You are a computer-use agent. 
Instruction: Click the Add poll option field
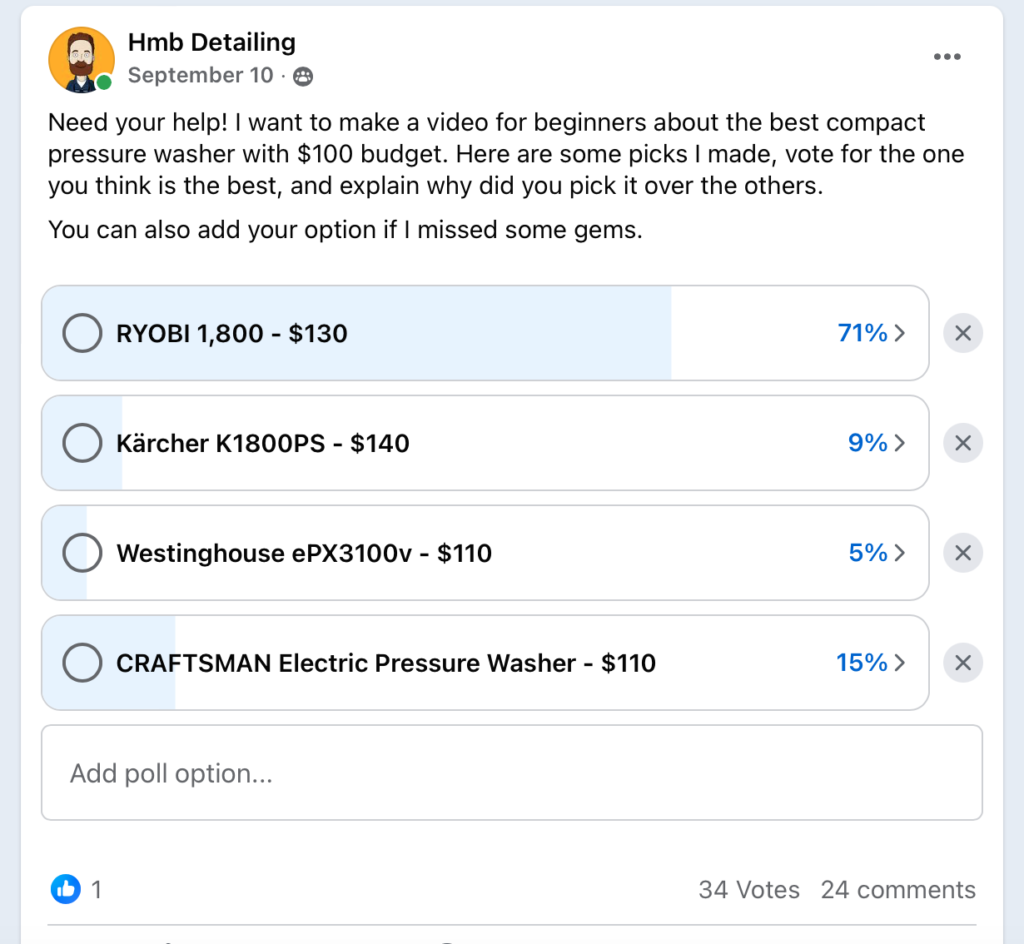click(512, 772)
